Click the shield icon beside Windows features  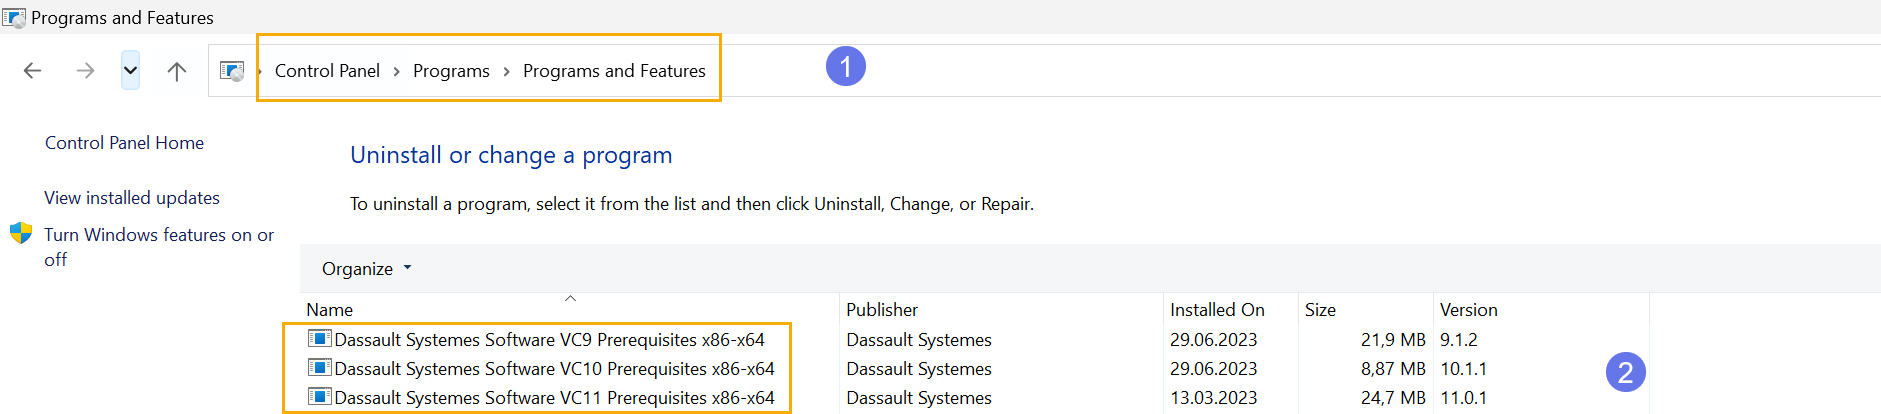tap(21, 234)
